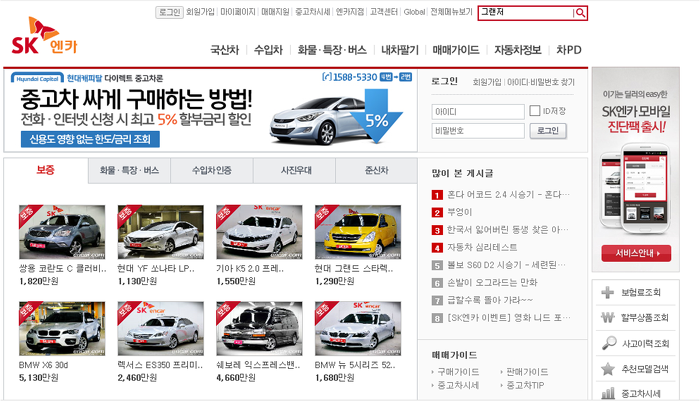Open 자동차 심리테스트 post
This screenshot has height=401, width=700.
[482, 247]
